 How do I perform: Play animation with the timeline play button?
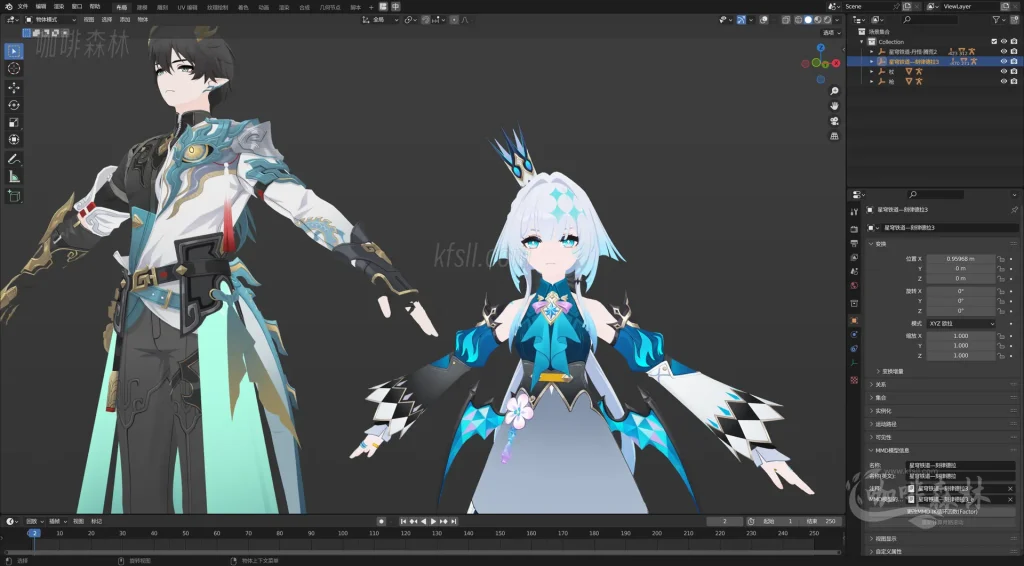coord(433,522)
